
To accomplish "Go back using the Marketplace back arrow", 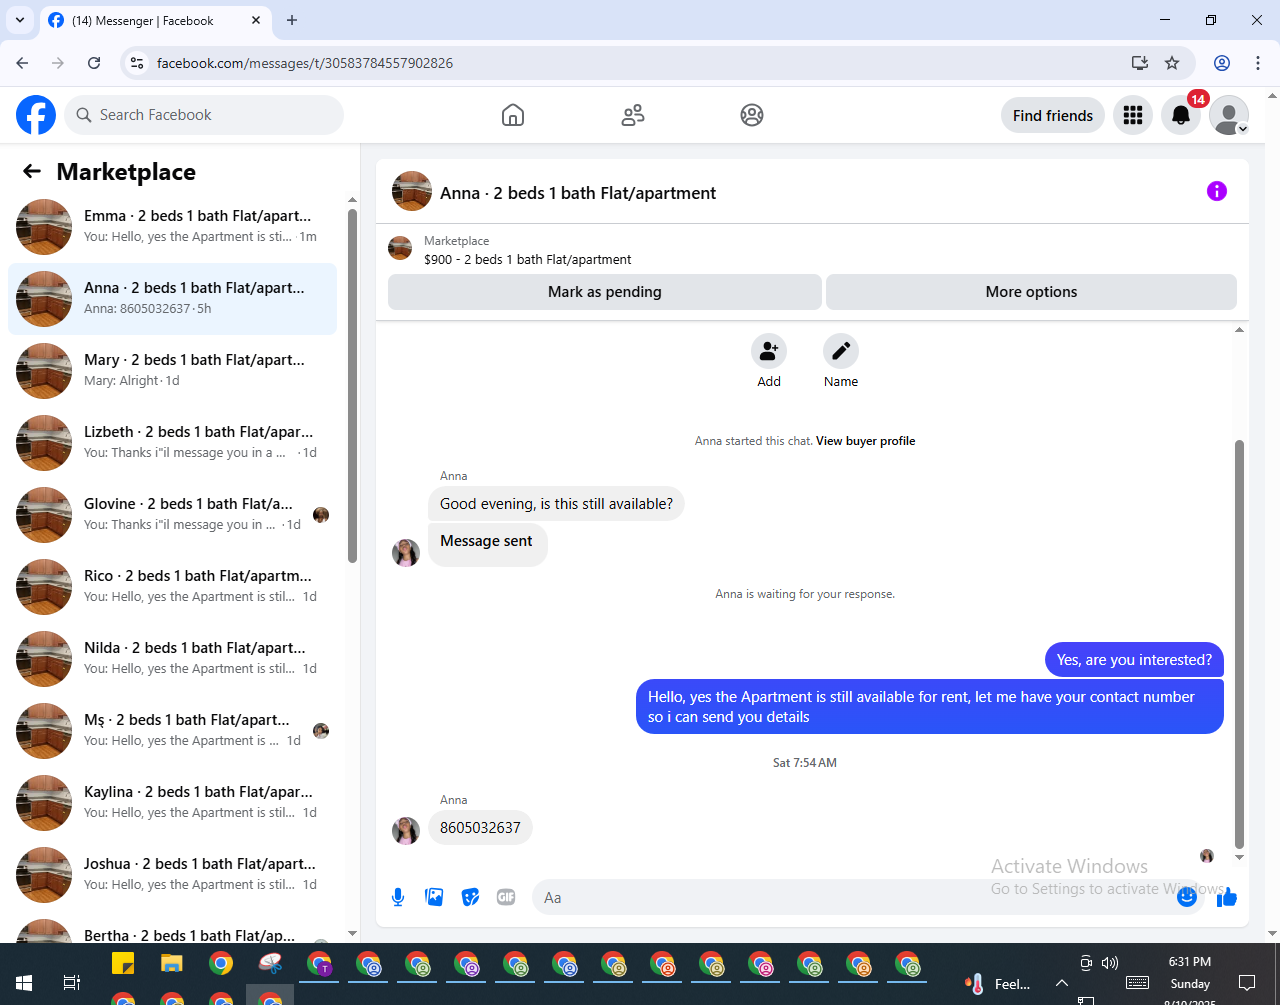I will (32, 171).
